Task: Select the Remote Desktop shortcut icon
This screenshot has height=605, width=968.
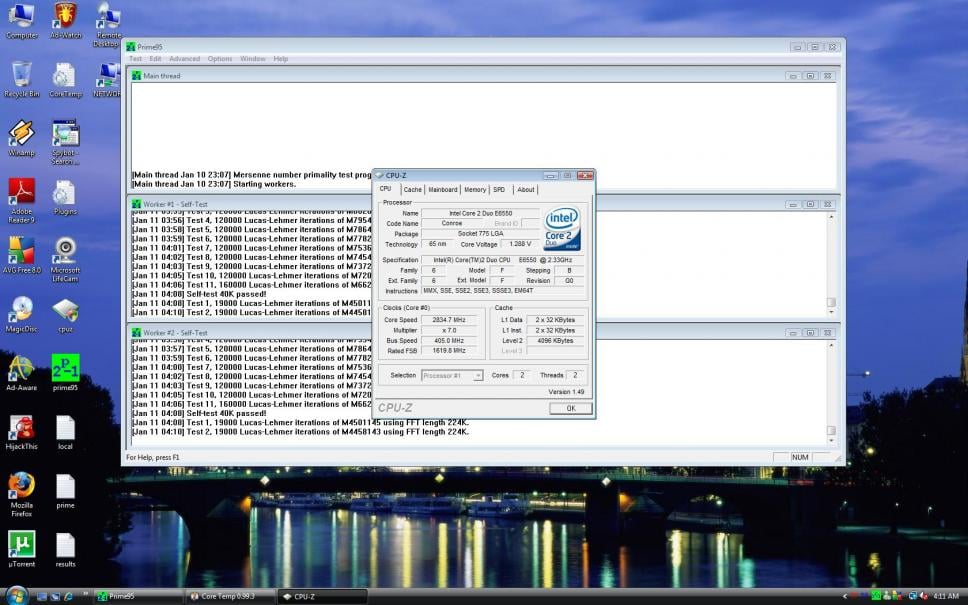Action: point(107,23)
